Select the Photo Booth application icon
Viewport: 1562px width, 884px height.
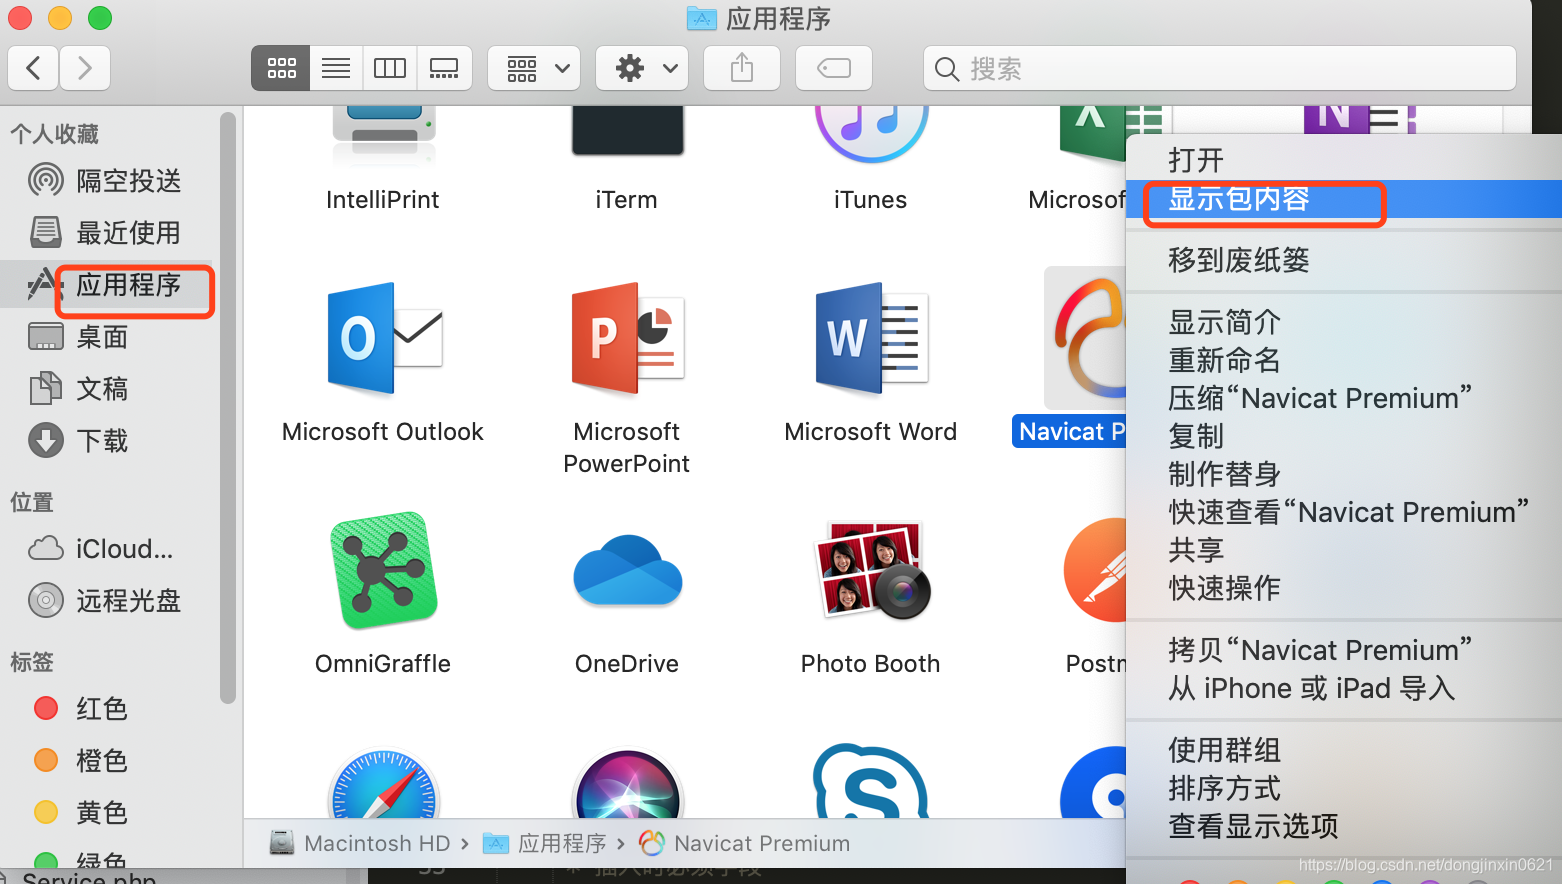[871, 571]
